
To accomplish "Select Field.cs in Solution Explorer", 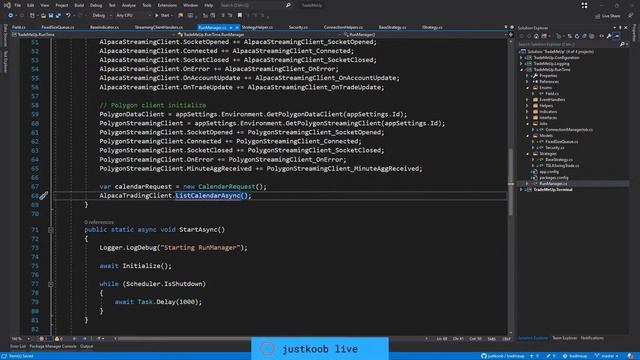I will 552,94.
